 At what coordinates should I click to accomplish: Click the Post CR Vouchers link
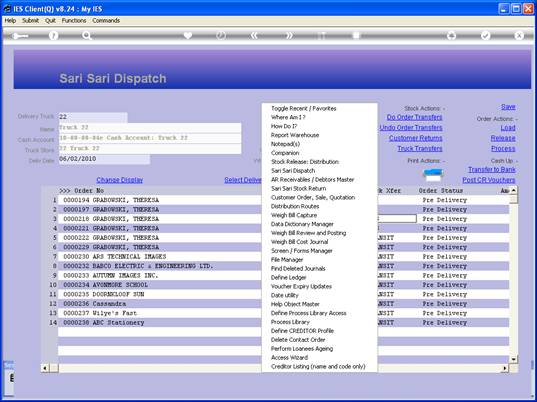click(488, 180)
